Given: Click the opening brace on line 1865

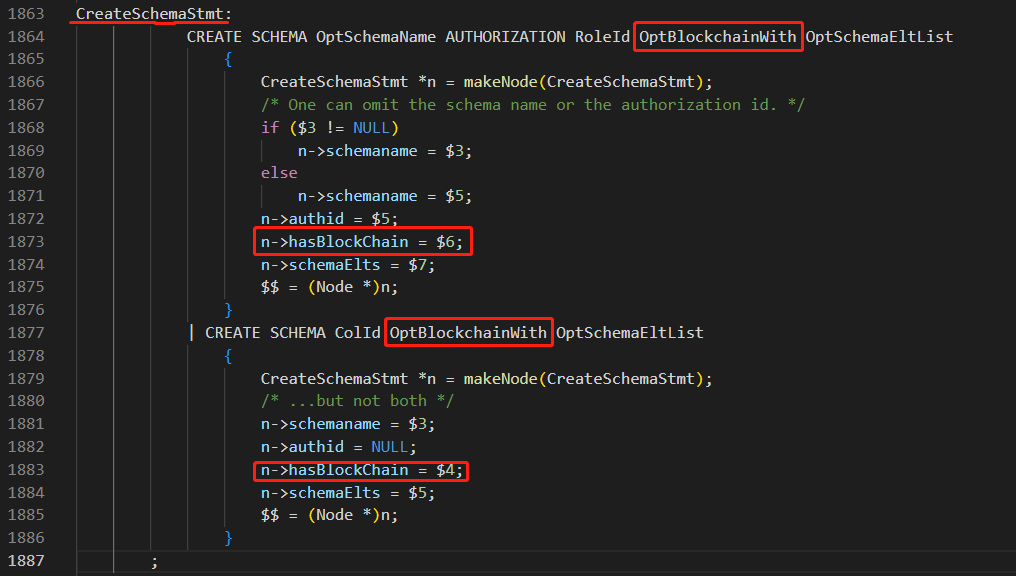Looking at the screenshot, I should click(x=228, y=59).
